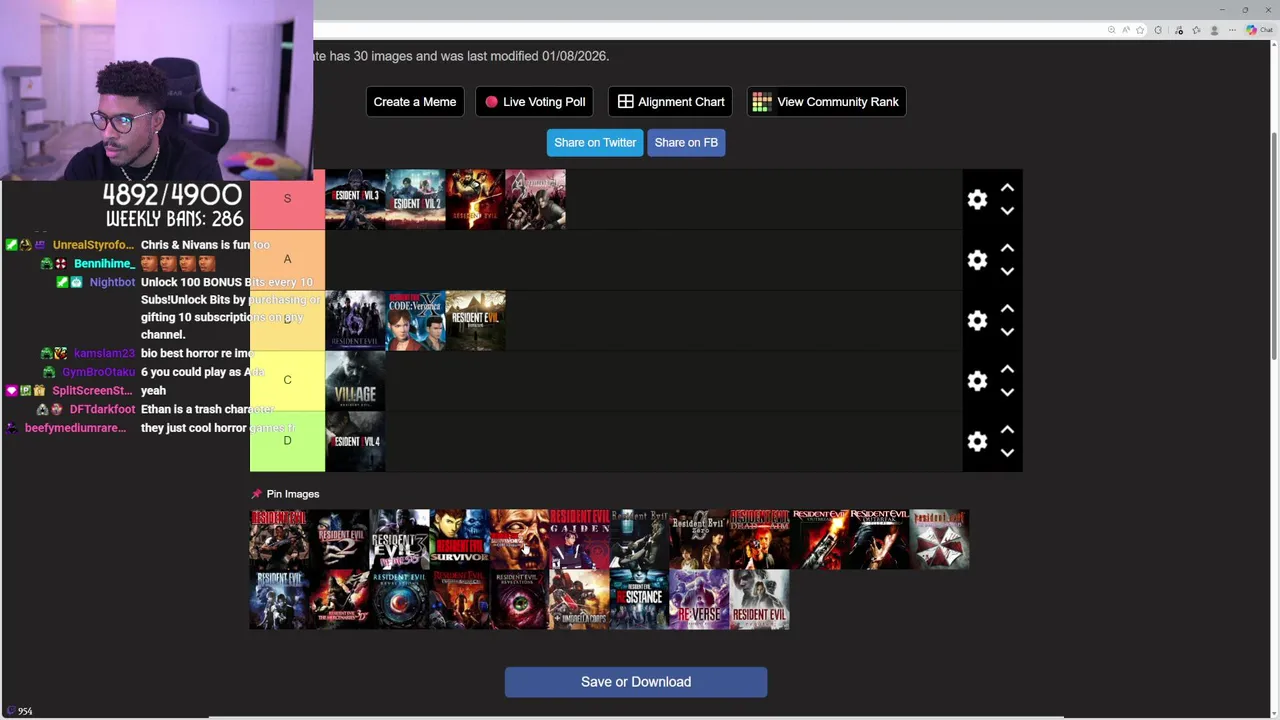Screen dimensions: 1280x720
Task: Click Save or Download button
Action: (636, 682)
